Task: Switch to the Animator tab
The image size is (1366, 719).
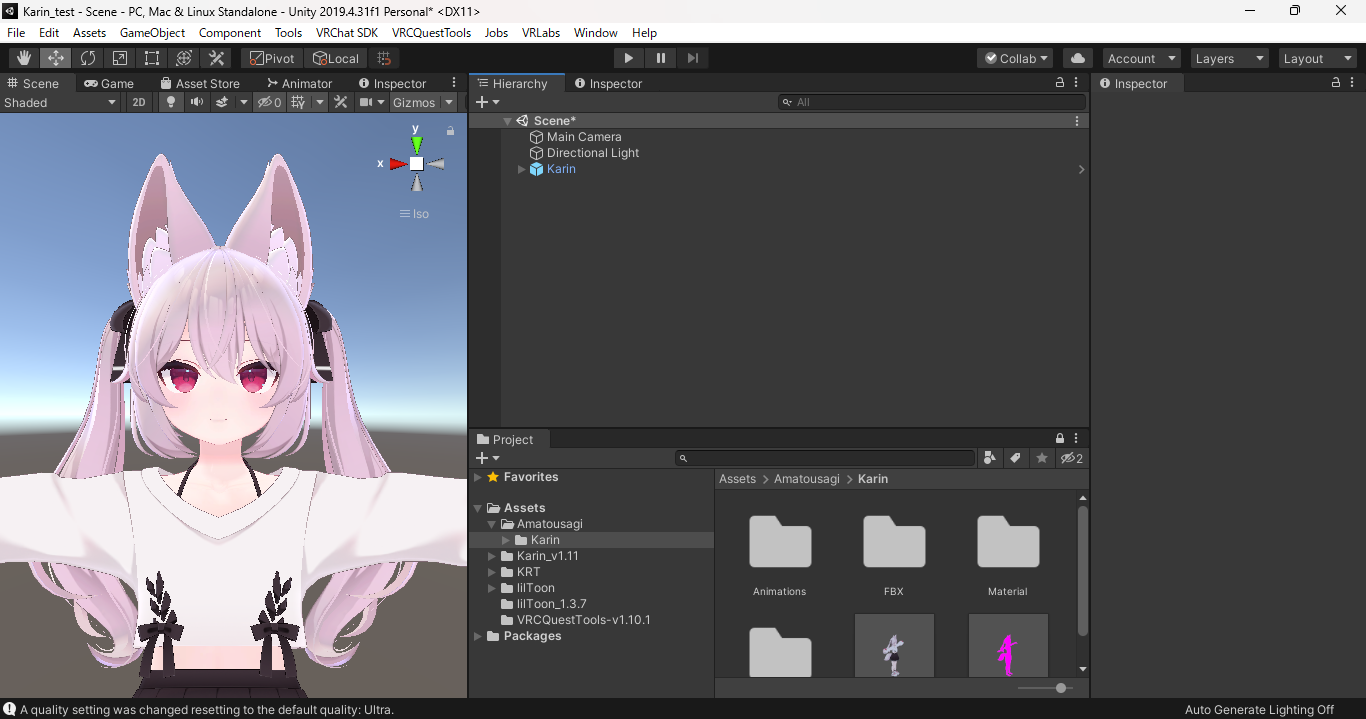Action: click(x=299, y=83)
